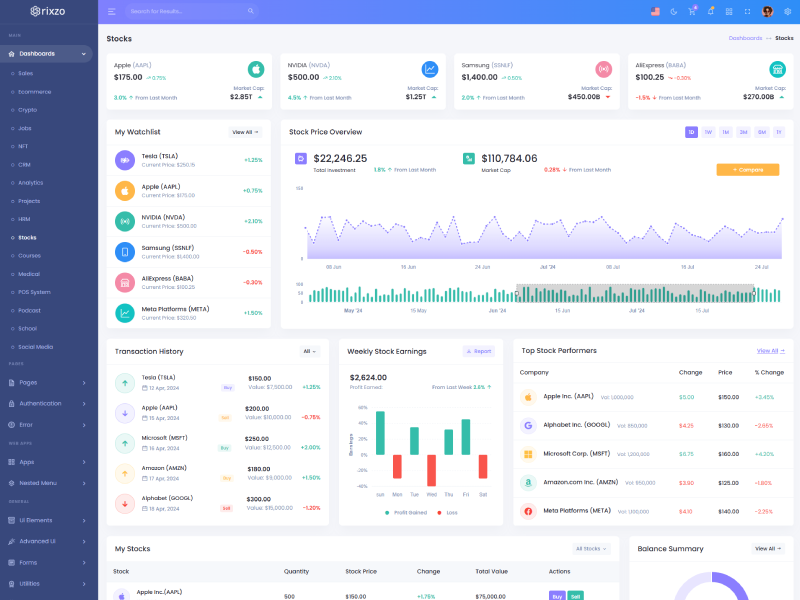
Task: Click the Tesla (TSLA) watchlist icon
Action: [124, 160]
